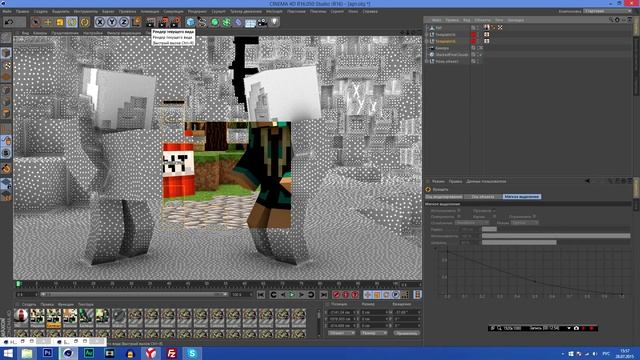This screenshot has width=640, height=360.
Task: Toggle the first red visibility dot in the object manager
Action: pyautogui.click(x=473, y=35)
